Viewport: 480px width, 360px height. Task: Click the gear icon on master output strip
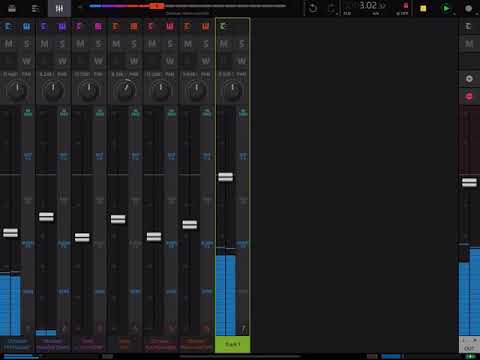(469, 79)
